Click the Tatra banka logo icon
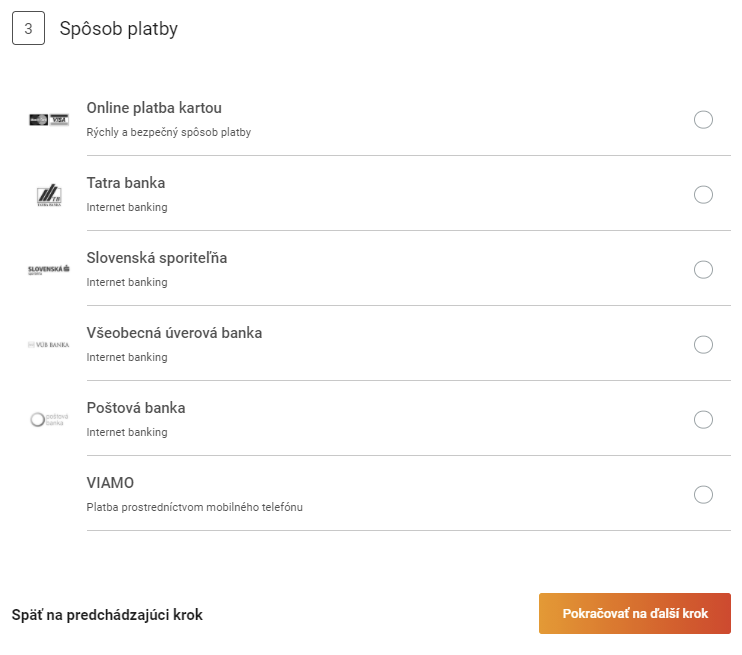Viewport: 742px width, 655px height. [x=49, y=195]
